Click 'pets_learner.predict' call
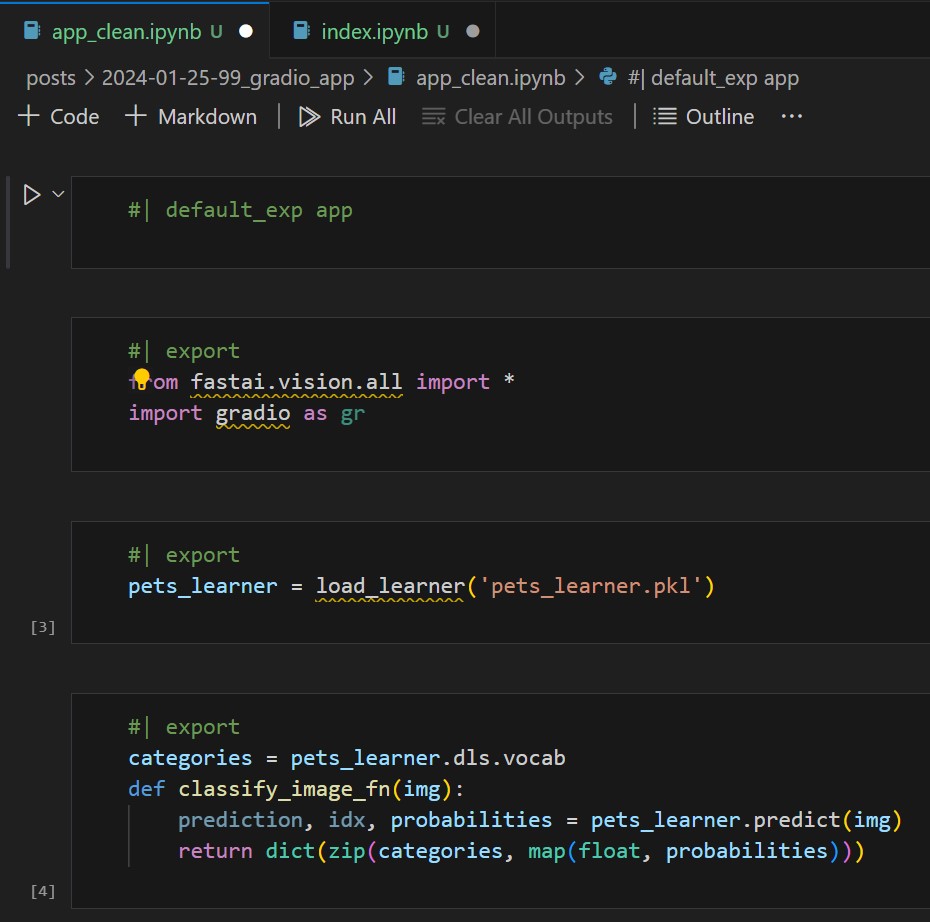This screenshot has width=930, height=922. 715,820
